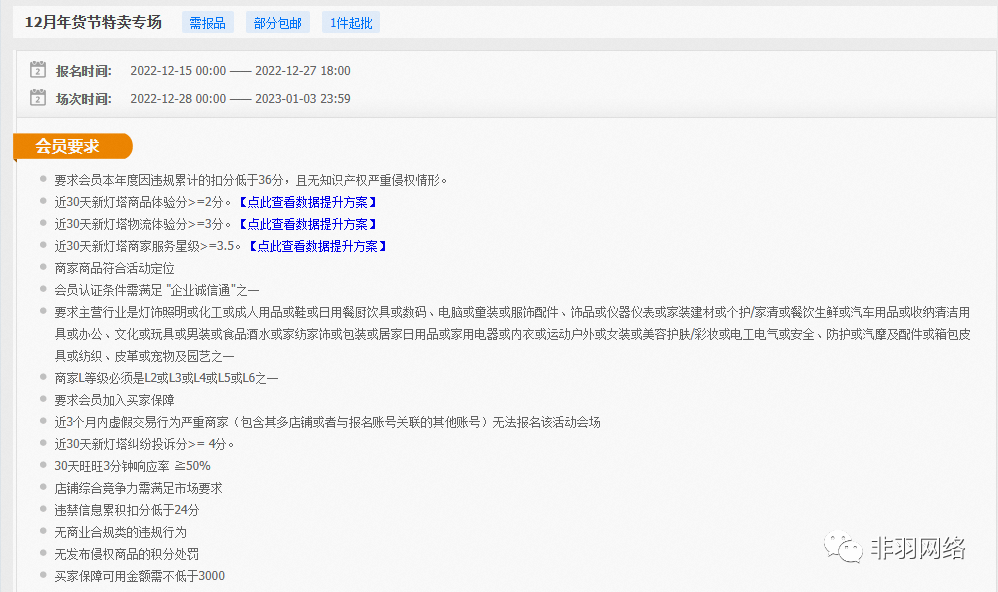Viewport: 998px width, 592px height.
Task: Select the 1件起批 tag
Action: pyautogui.click(x=350, y=23)
